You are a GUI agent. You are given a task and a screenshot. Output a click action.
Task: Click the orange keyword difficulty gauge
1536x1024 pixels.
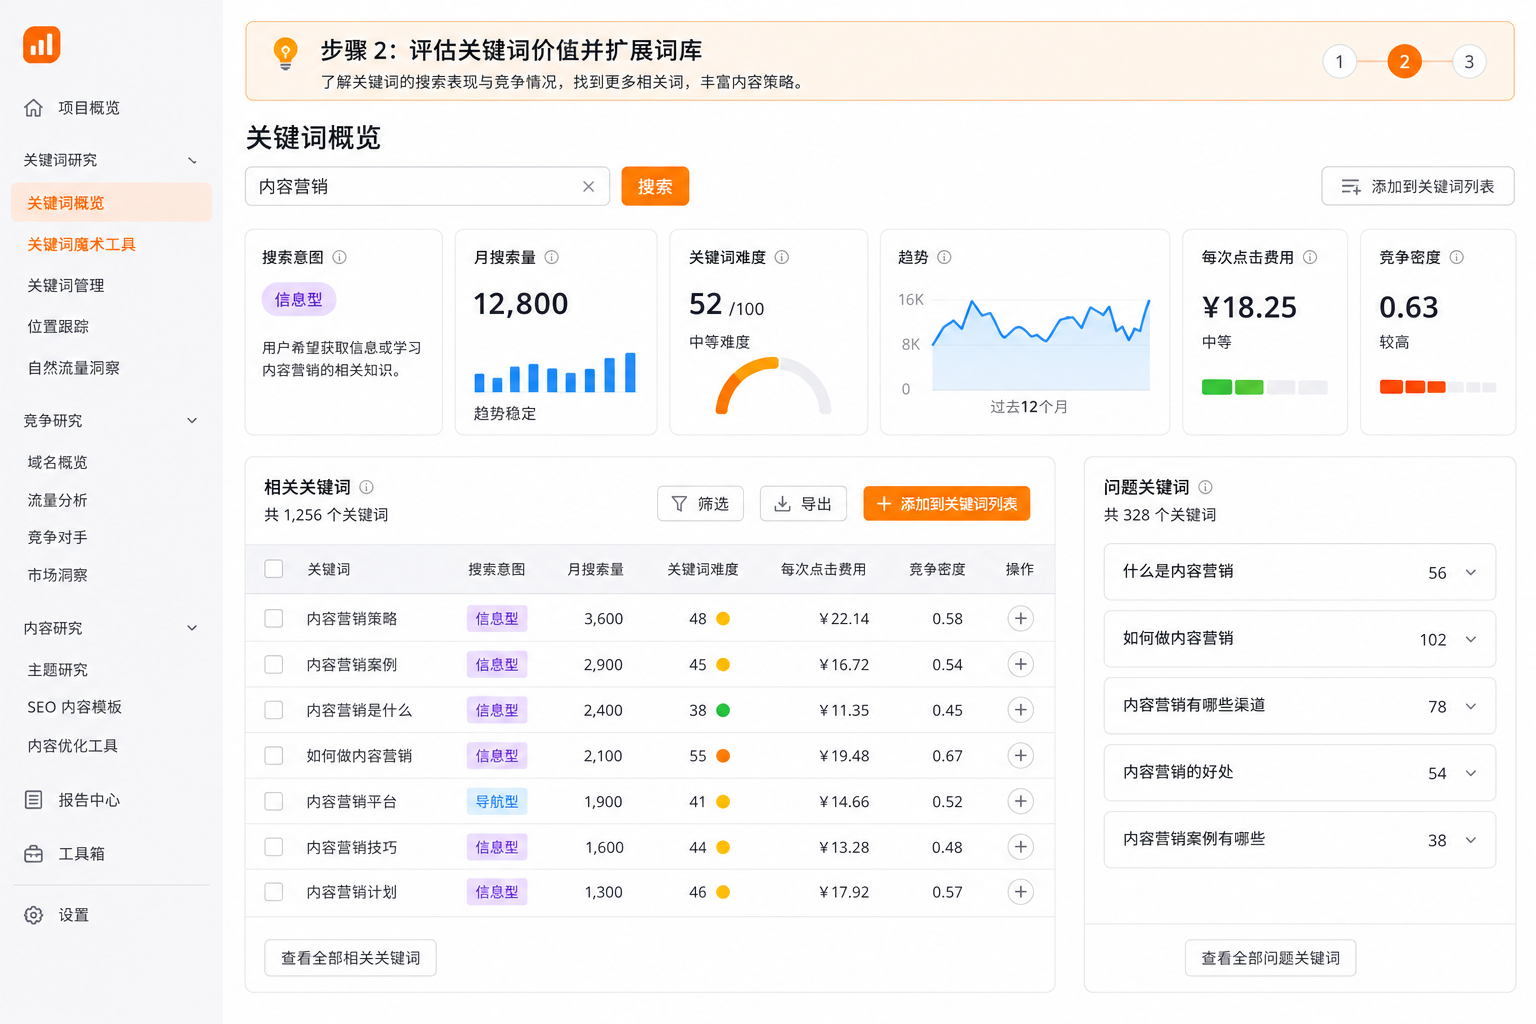(773, 386)
